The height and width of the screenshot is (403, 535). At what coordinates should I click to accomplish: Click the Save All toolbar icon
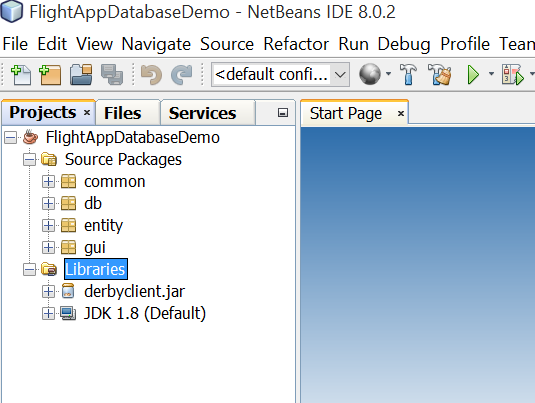pyautogui.click(x=112, y=74)
